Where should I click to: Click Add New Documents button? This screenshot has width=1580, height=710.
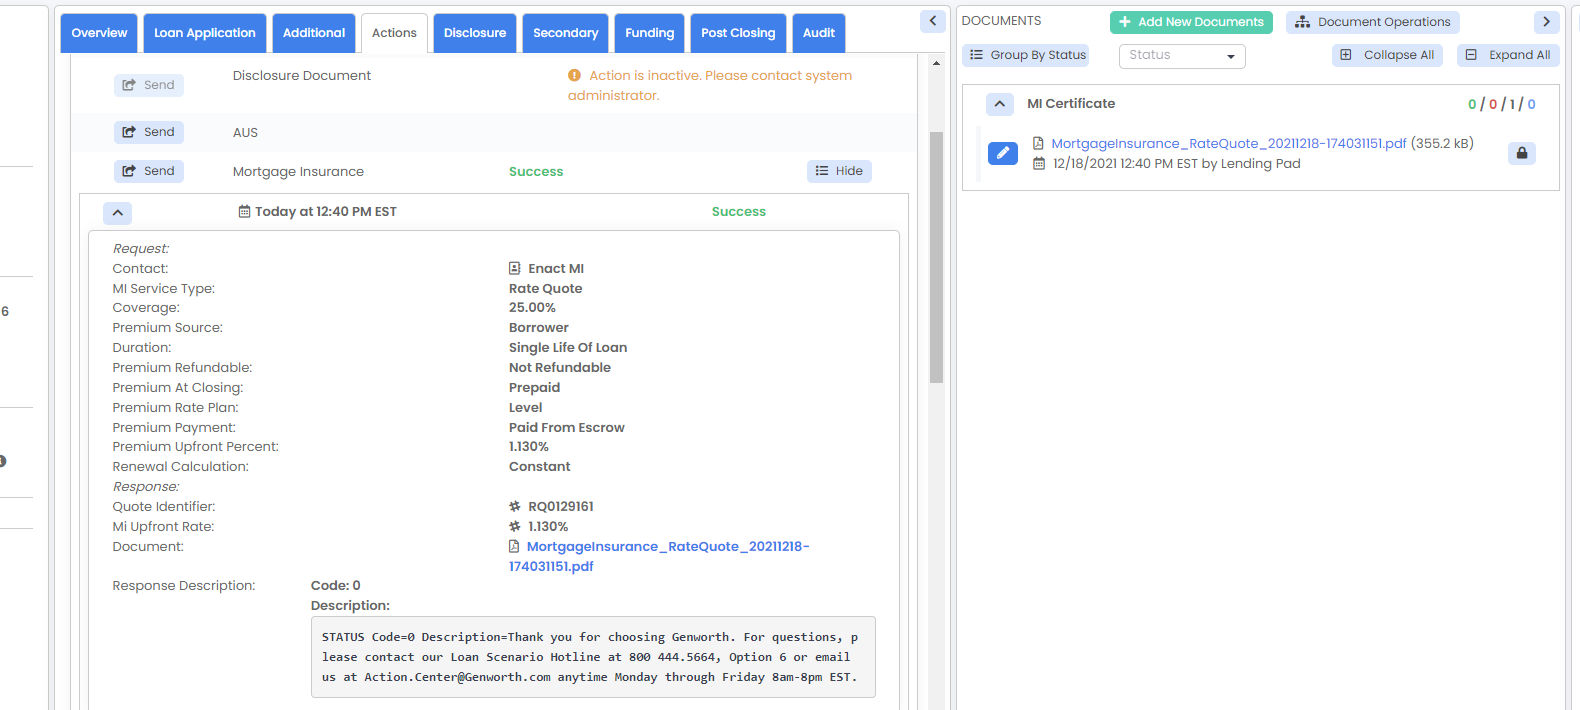1190,22
